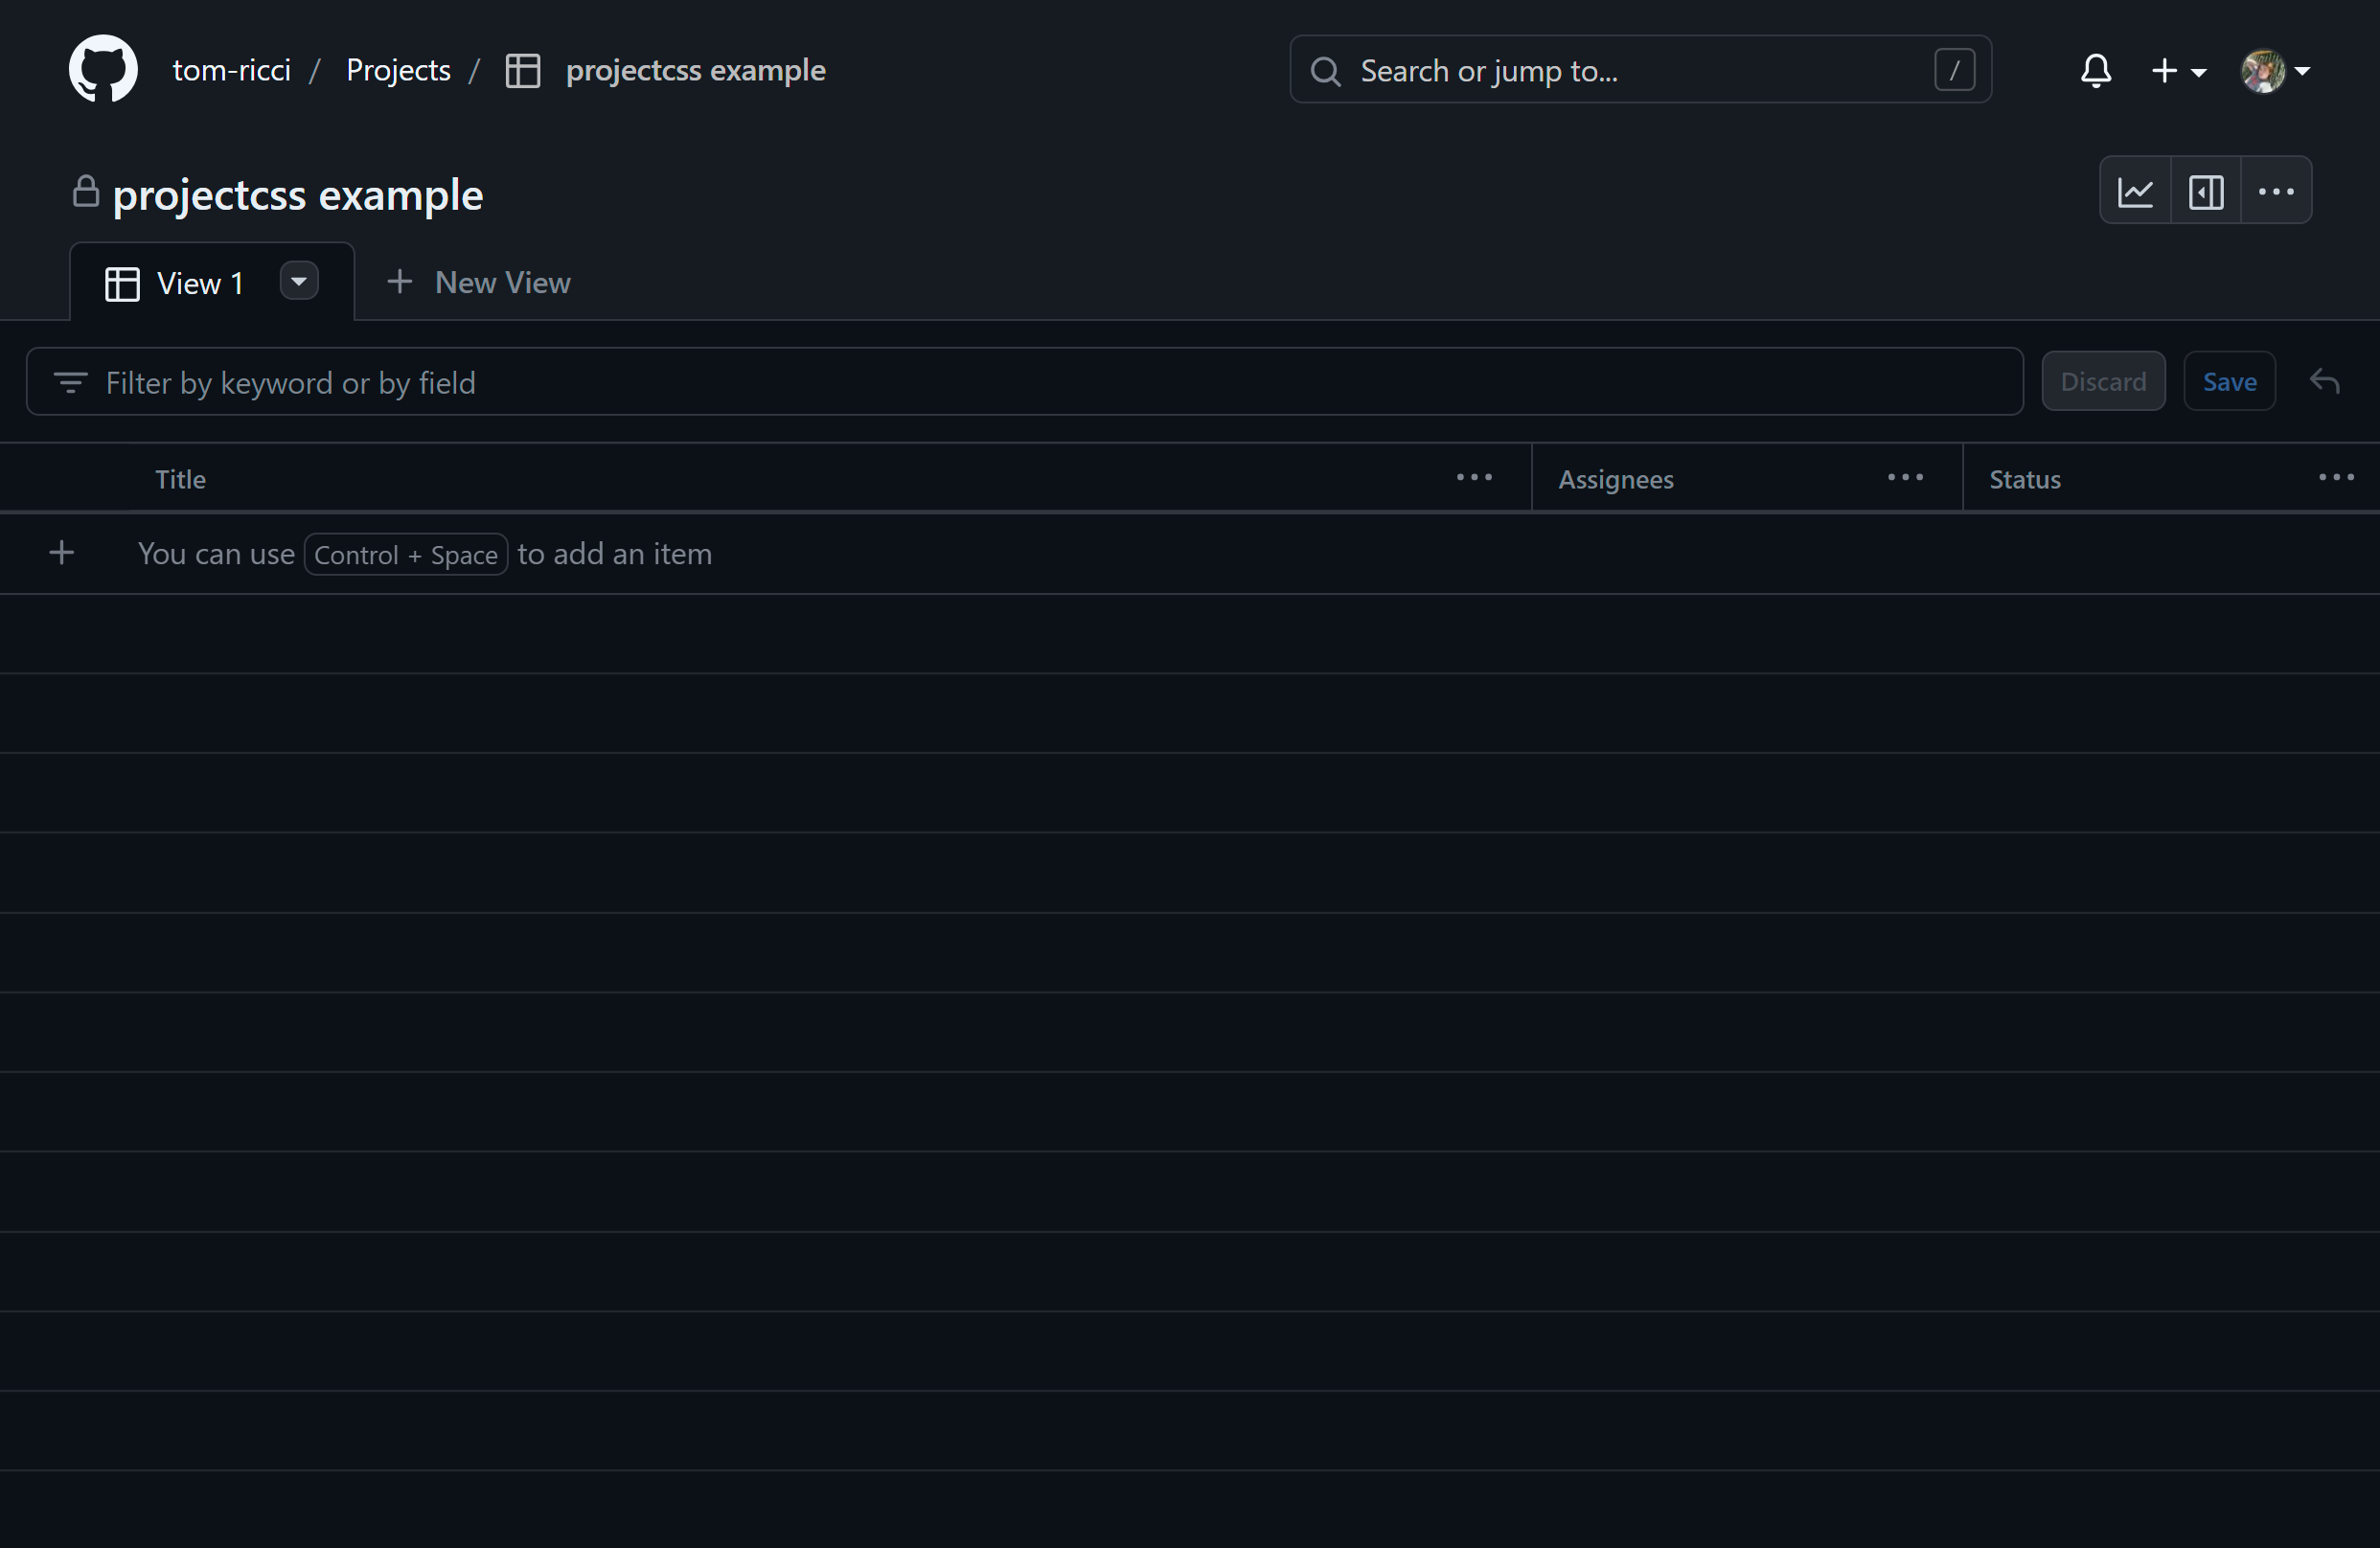Save the current view changes
This screenshot has width=2380, height=1548.
point(2229,381)
